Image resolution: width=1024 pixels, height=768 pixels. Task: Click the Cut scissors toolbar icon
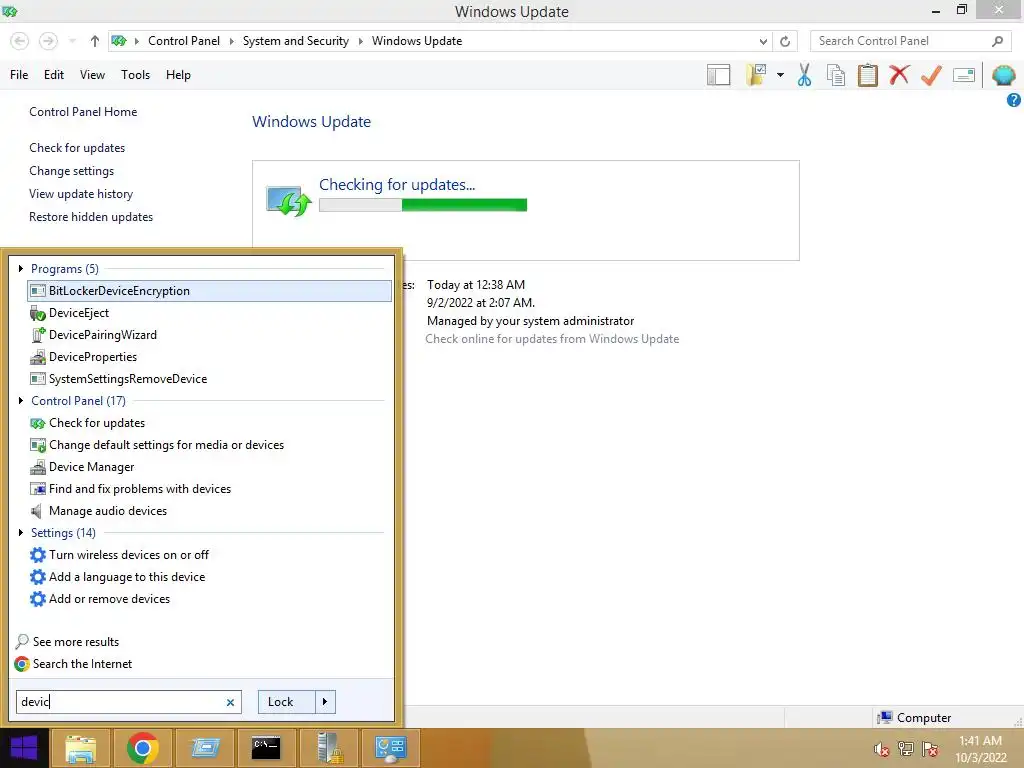pos(805,75)
